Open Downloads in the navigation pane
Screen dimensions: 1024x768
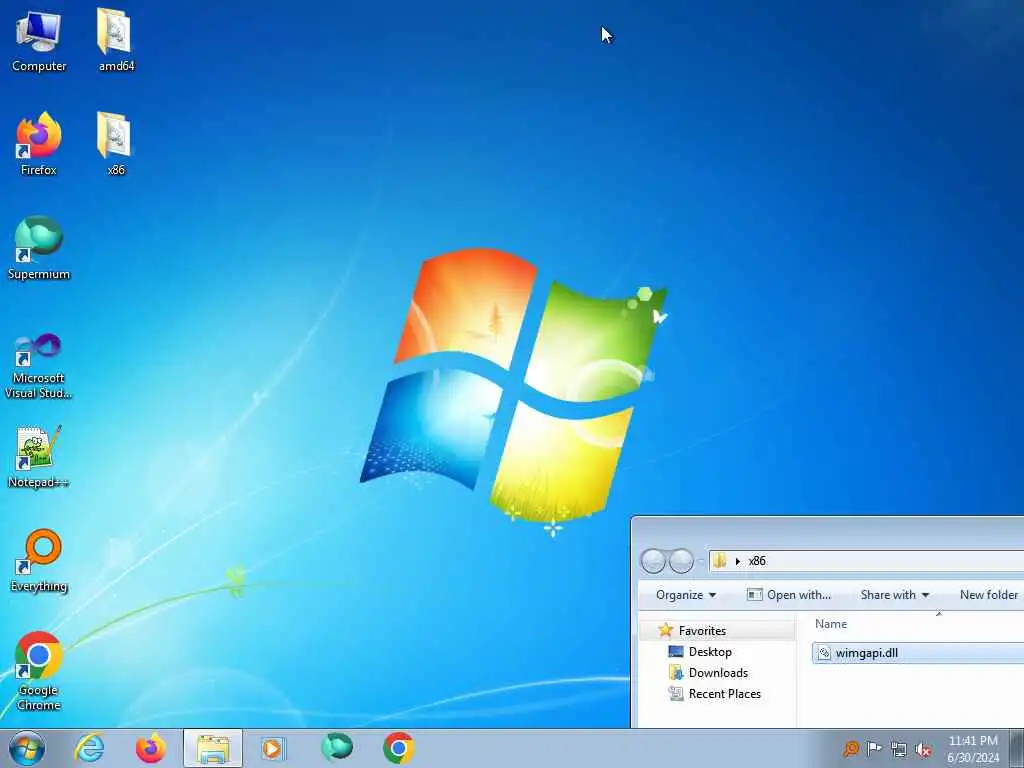pos(718,673)
